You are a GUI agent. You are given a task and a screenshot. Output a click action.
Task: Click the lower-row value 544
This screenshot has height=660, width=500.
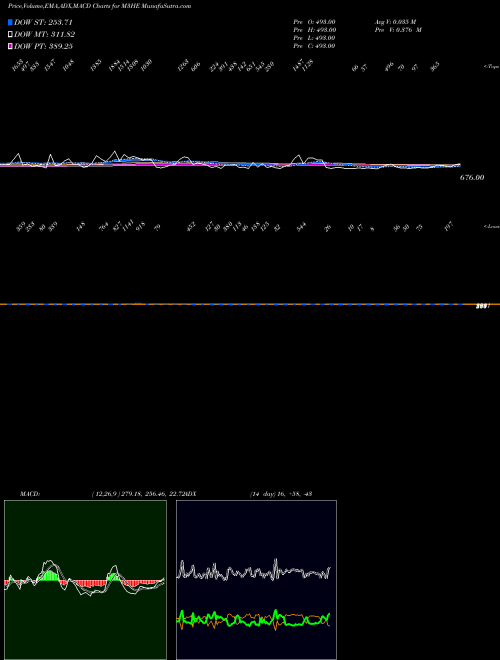[301, 228]
